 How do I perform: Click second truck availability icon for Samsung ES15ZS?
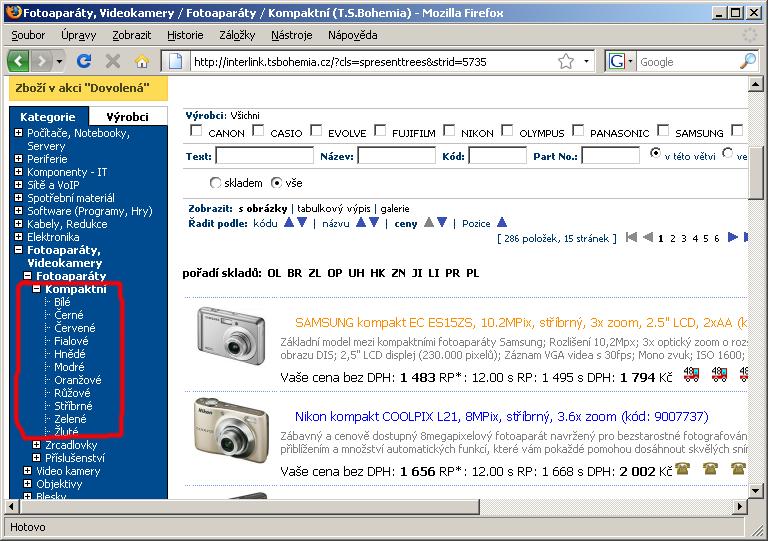pyautogui.click(x=719, y=375)
